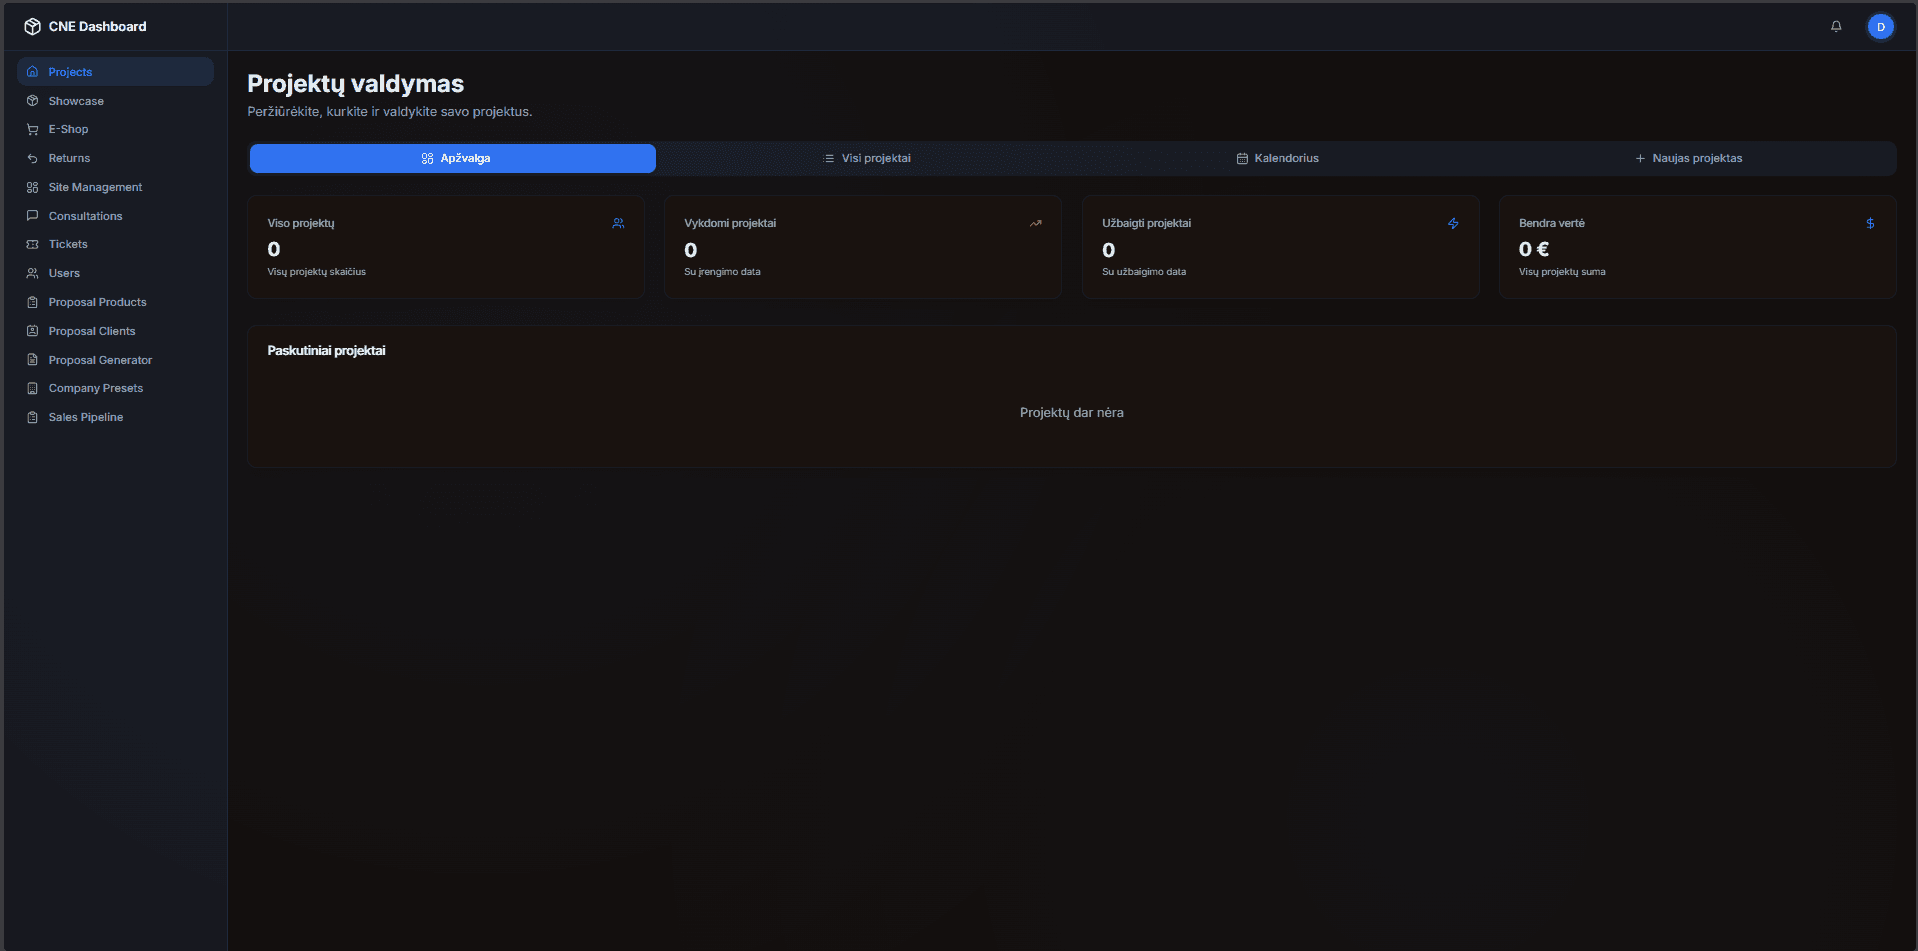Viewport: 1918px width, 951px height.
Task: Go to the Sales Pipeline section
Action: 85,417
